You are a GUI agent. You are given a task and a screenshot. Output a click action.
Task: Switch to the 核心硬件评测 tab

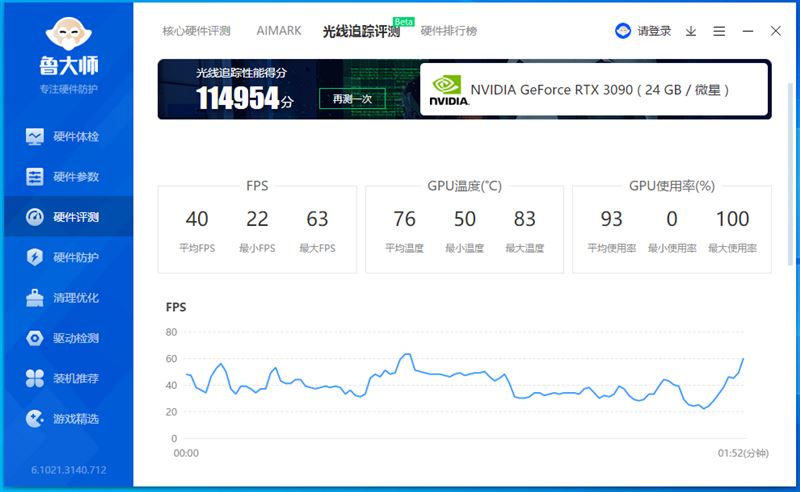(x=196, y=31)
